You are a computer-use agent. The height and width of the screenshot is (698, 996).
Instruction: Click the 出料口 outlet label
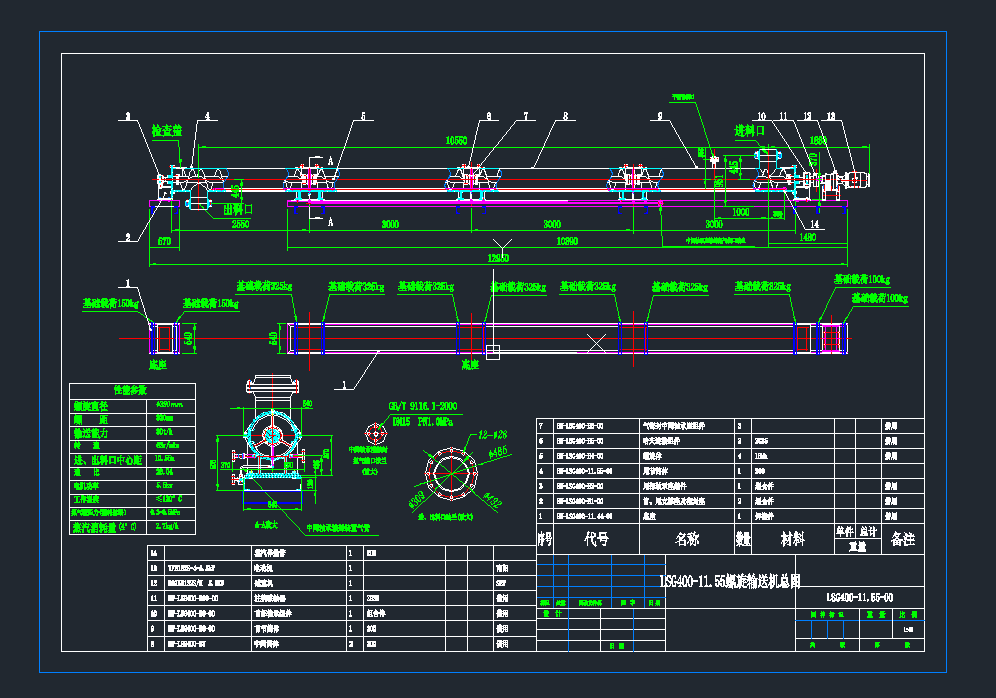(x=237, y=210)
